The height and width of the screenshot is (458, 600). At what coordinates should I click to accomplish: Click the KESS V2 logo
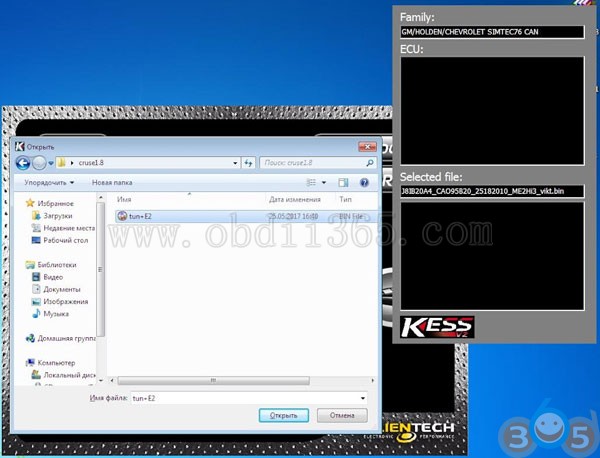(x=437, y=327)
